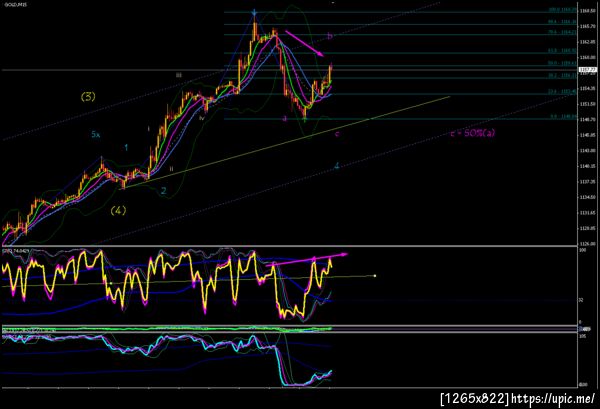Select the grey "iv" sub-wave label

pos(202,118)
